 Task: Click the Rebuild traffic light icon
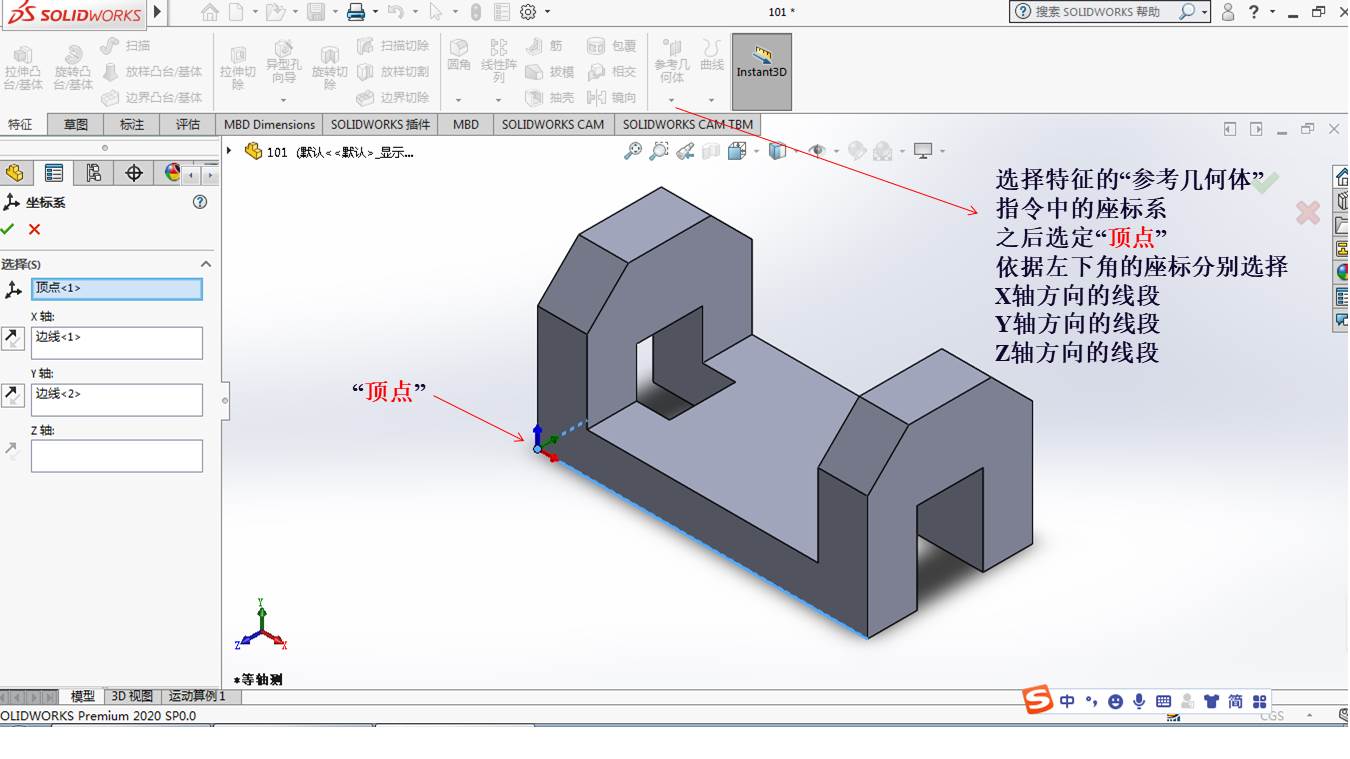point(475,12)
